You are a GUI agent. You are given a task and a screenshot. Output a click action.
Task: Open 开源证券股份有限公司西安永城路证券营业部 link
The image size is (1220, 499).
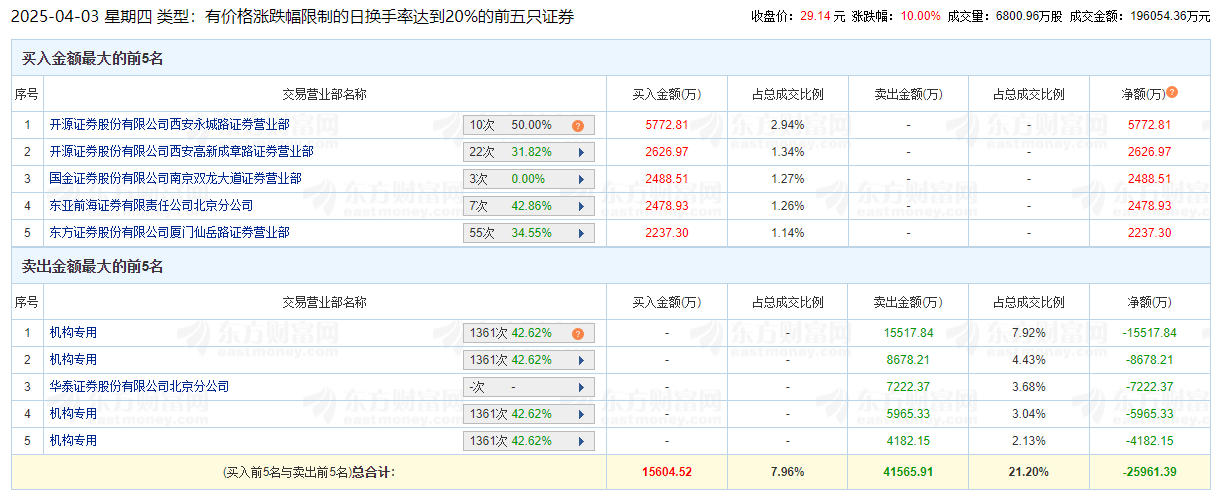(169, 125)
